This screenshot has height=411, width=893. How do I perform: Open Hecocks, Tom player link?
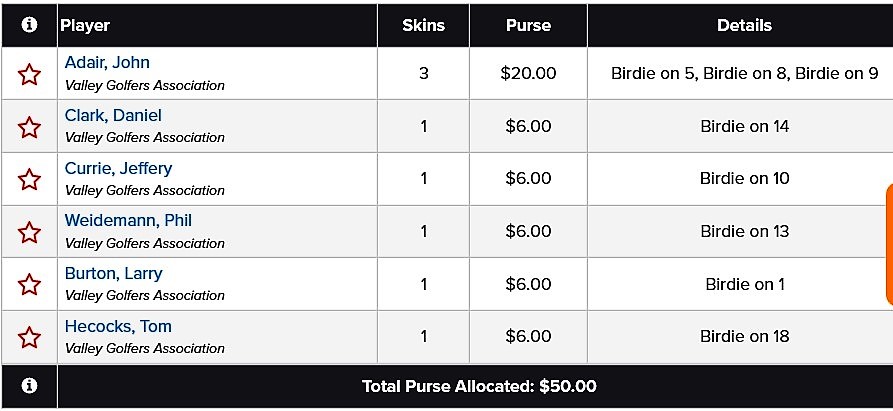click(x=118, y=326)
